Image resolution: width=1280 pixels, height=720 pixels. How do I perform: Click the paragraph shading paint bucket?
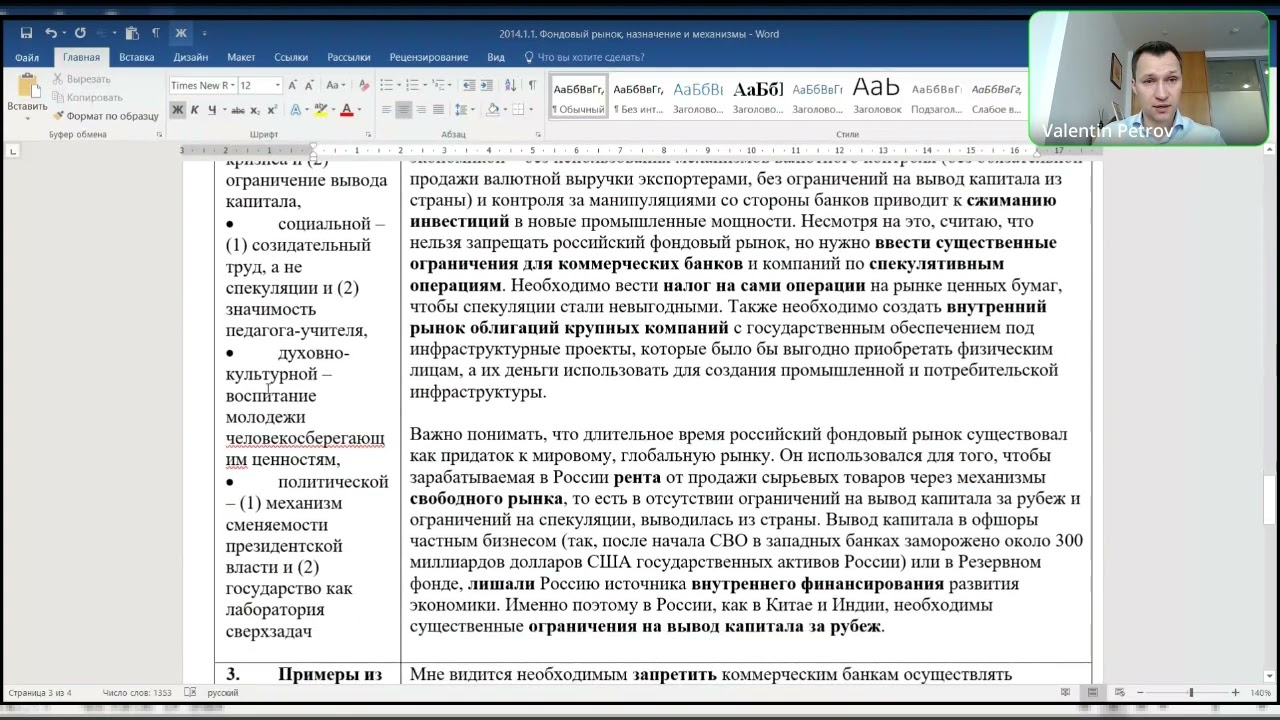click(493, 110)
